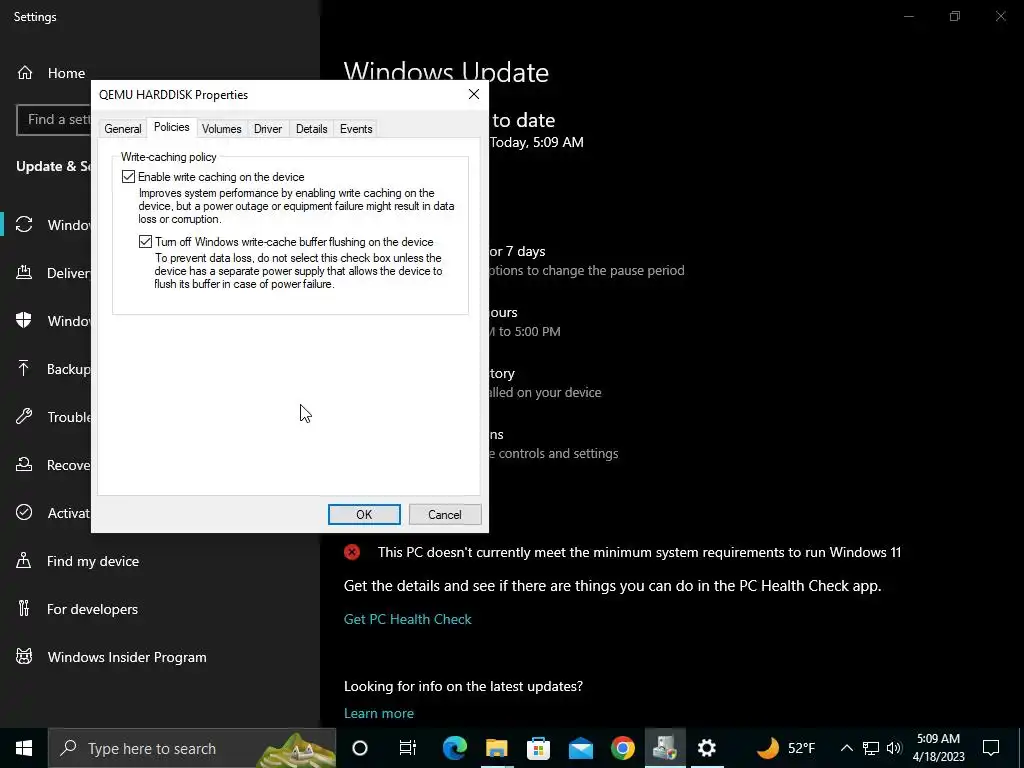Image resolution: width=1024 pixels, height=768 pixels.
Task: Open the Details tab
Action: [312, 129]
